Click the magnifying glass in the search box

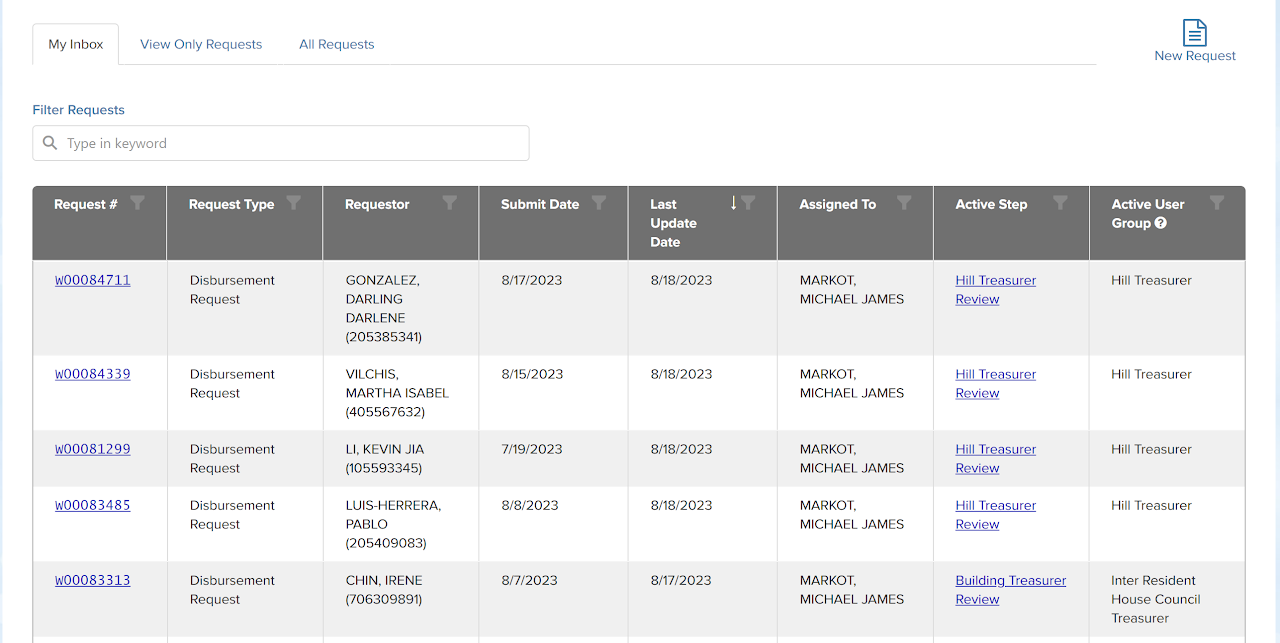click(x=50, y=143)
